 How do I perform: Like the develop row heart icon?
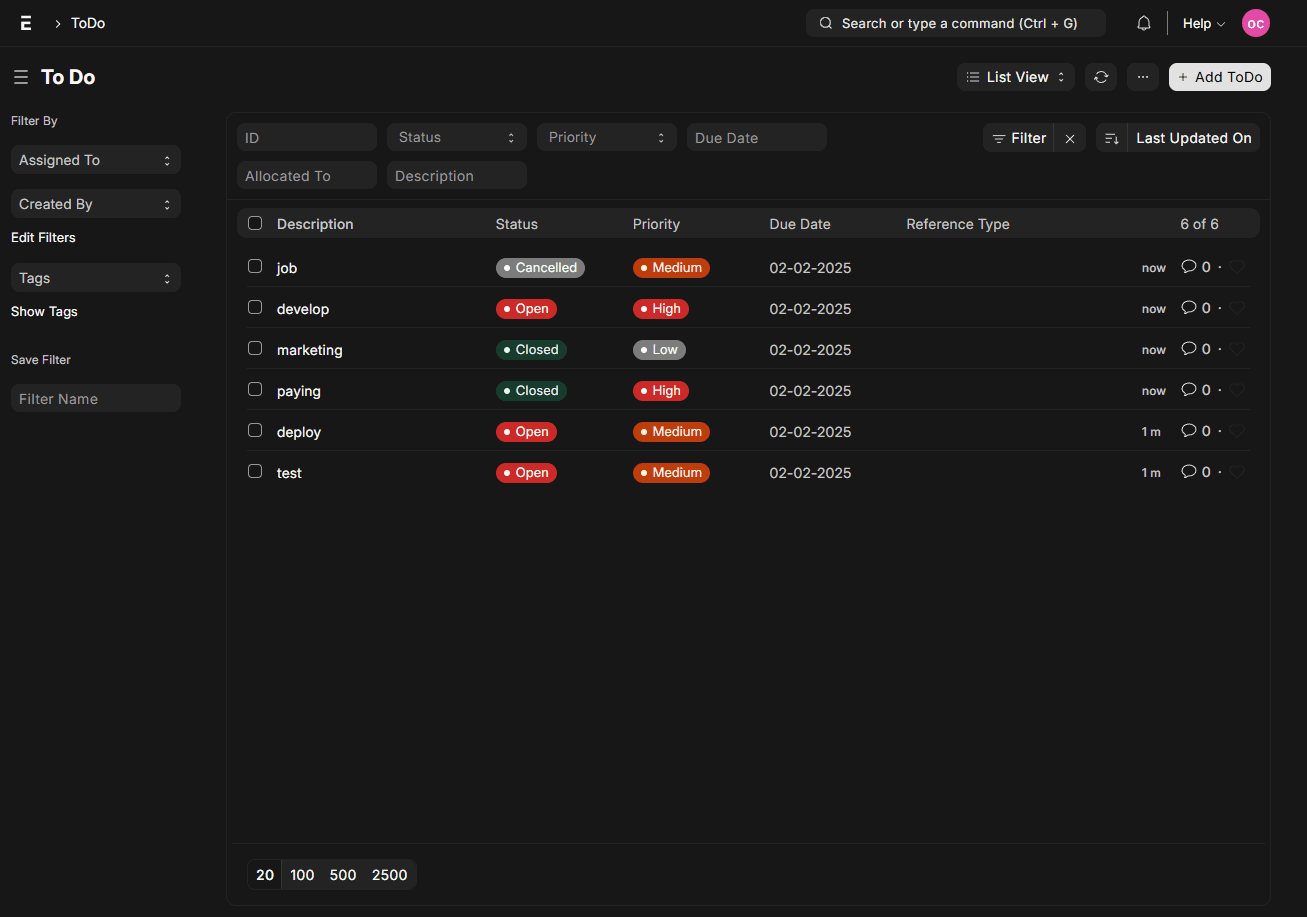pos(1237,308)
